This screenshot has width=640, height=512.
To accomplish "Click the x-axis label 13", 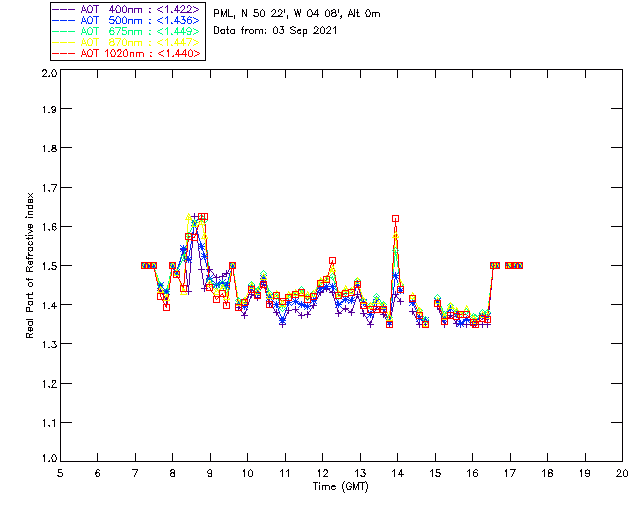I will click(360, 473).
